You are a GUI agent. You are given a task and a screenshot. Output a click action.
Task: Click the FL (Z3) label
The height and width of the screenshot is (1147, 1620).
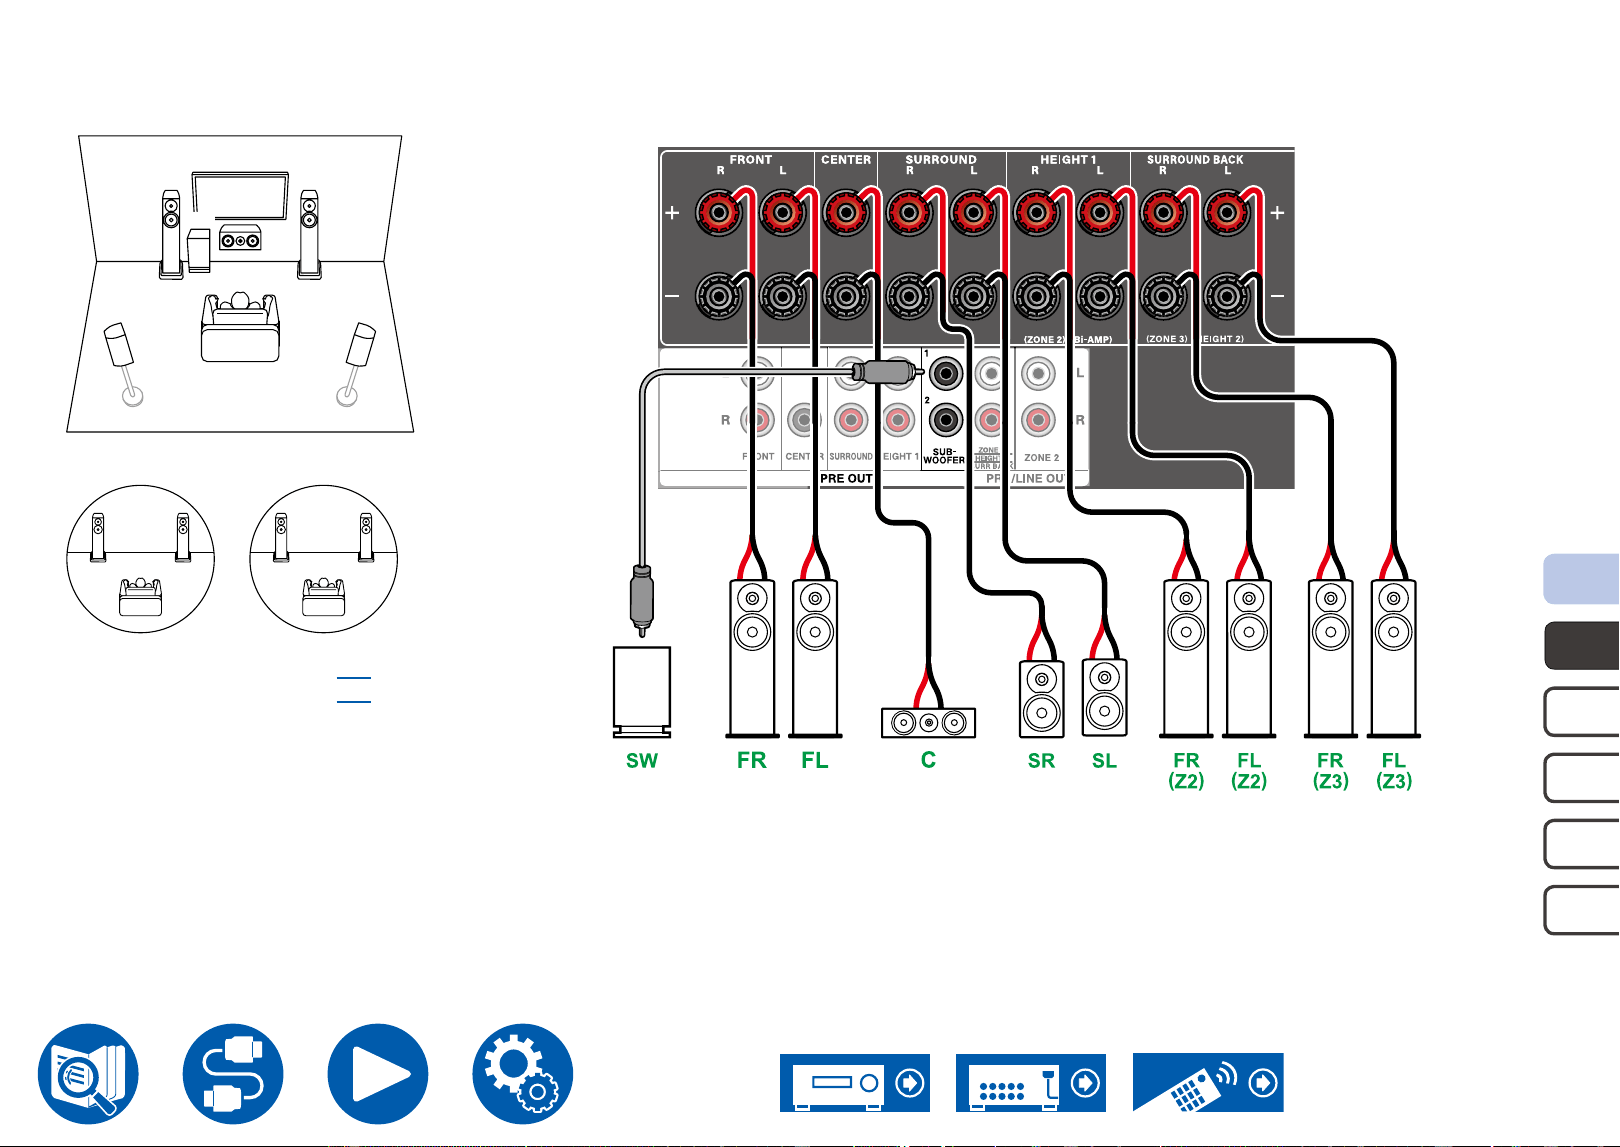click(1394, 771)
